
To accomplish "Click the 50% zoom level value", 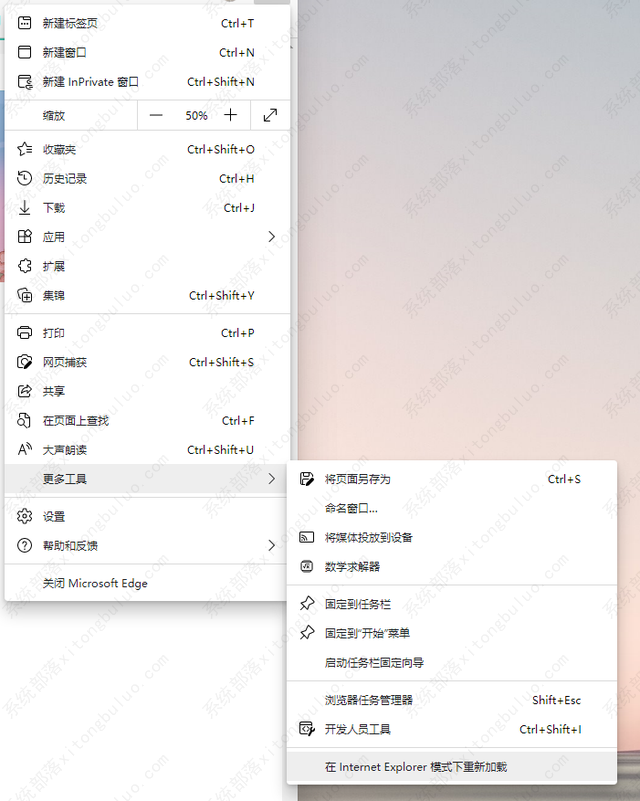I will [196, 115].
